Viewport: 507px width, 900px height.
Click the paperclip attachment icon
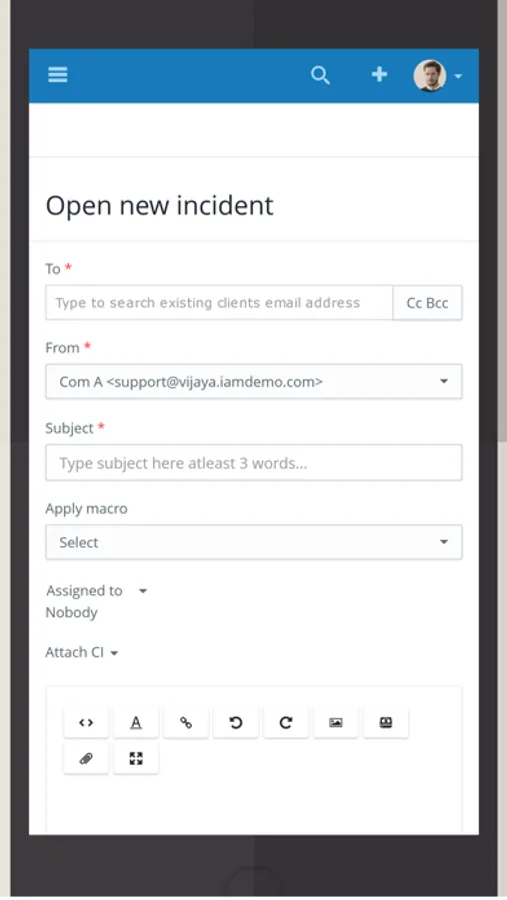coord(86,759)
